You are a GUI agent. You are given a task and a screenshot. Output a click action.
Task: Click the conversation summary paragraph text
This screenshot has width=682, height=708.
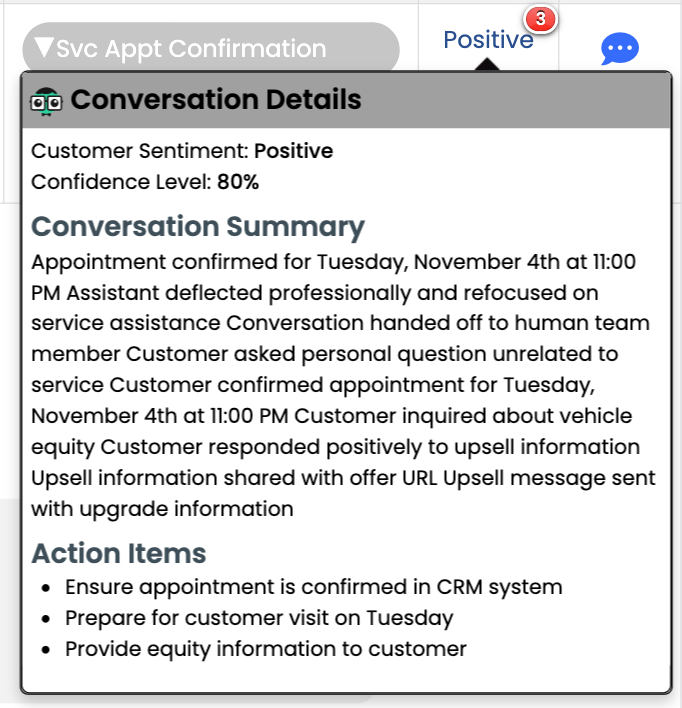340,385
